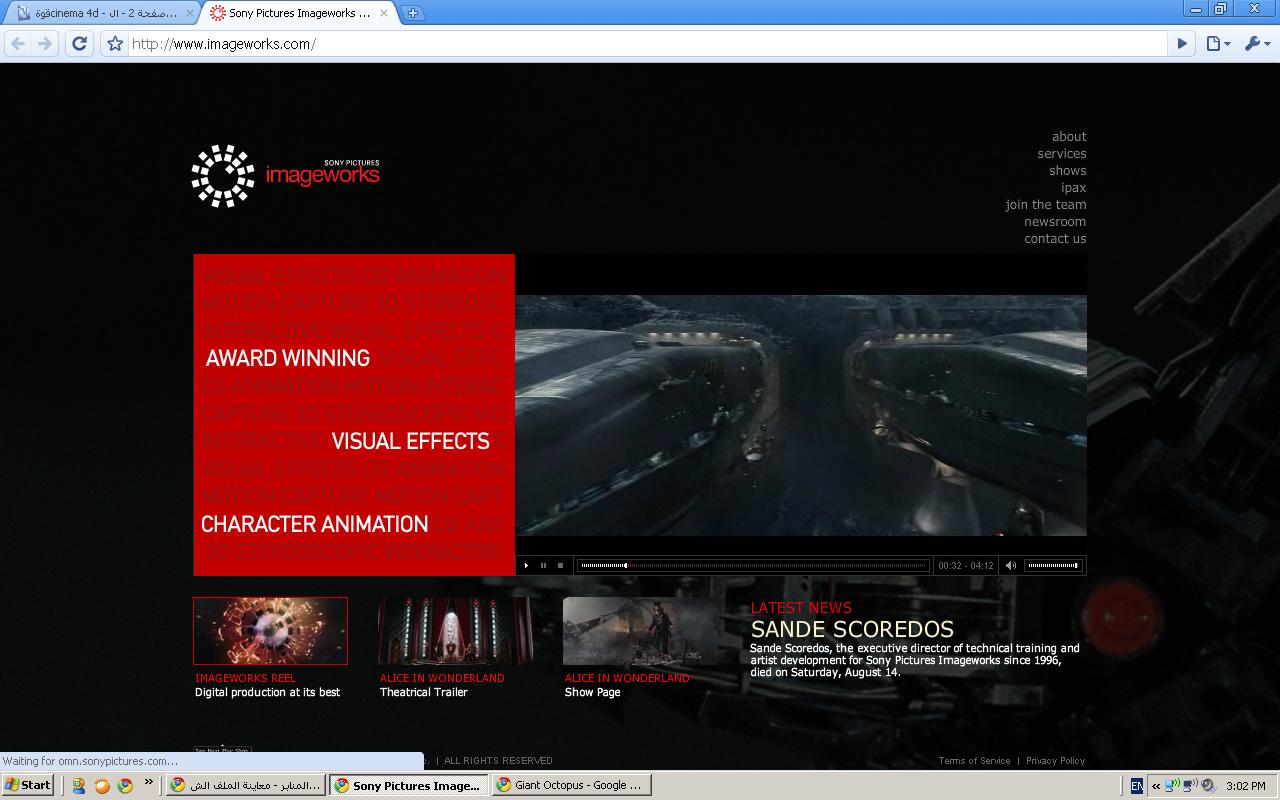Open the wrench settings menu
Image resolution: width=1280 pixels, height=800 pixels.
[1257, 44]
